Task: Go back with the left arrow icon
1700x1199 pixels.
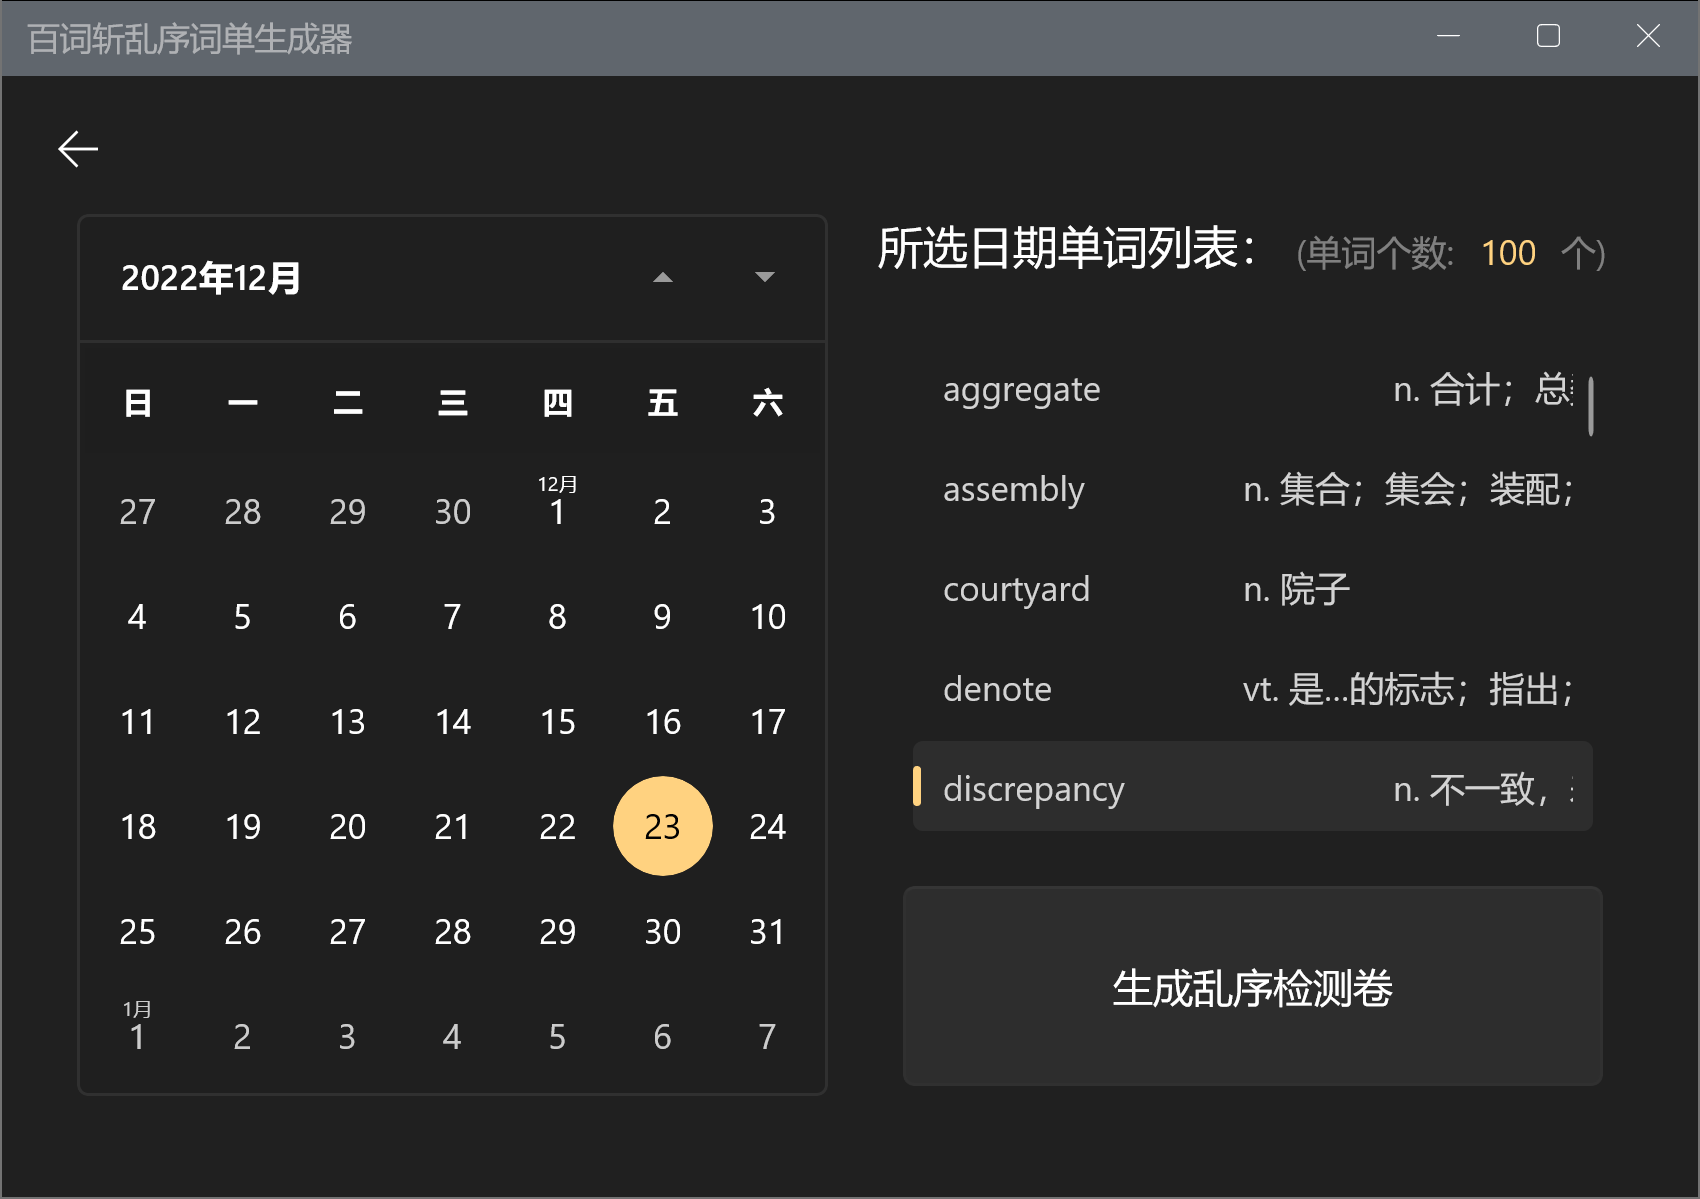Action: [78, 149]
